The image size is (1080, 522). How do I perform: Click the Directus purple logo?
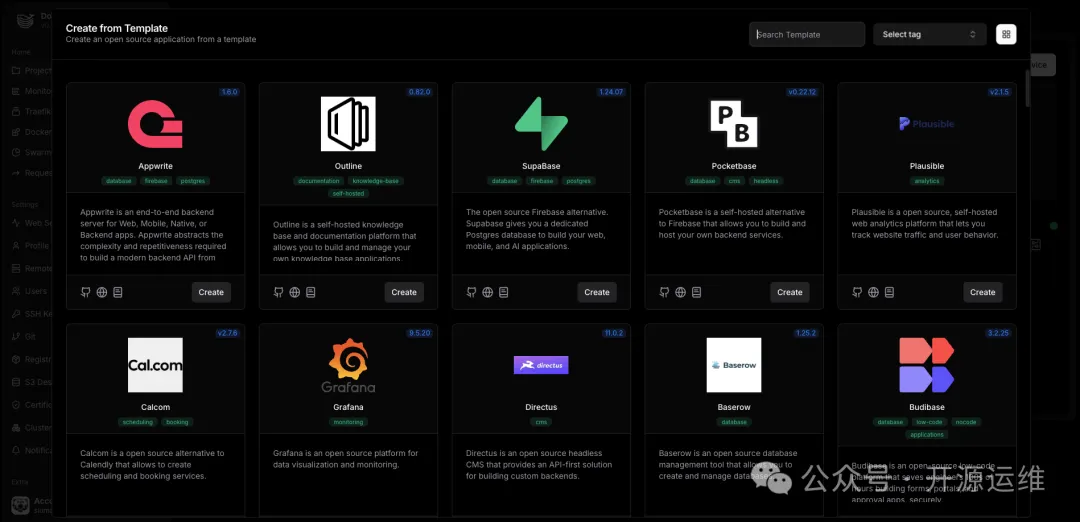(x=541, y=365)
